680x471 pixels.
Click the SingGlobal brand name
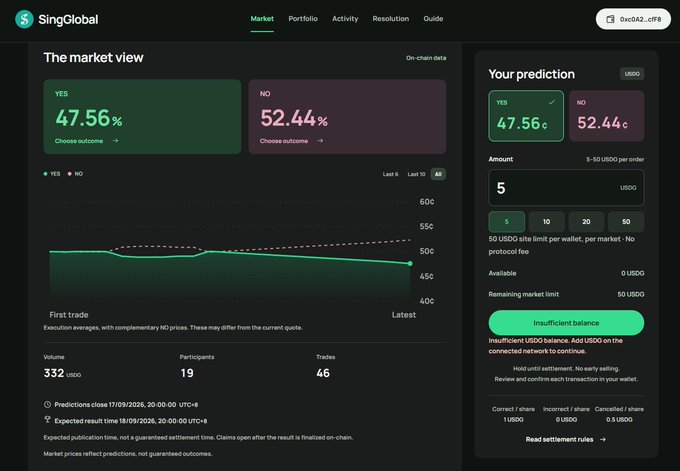pos(68,20)
